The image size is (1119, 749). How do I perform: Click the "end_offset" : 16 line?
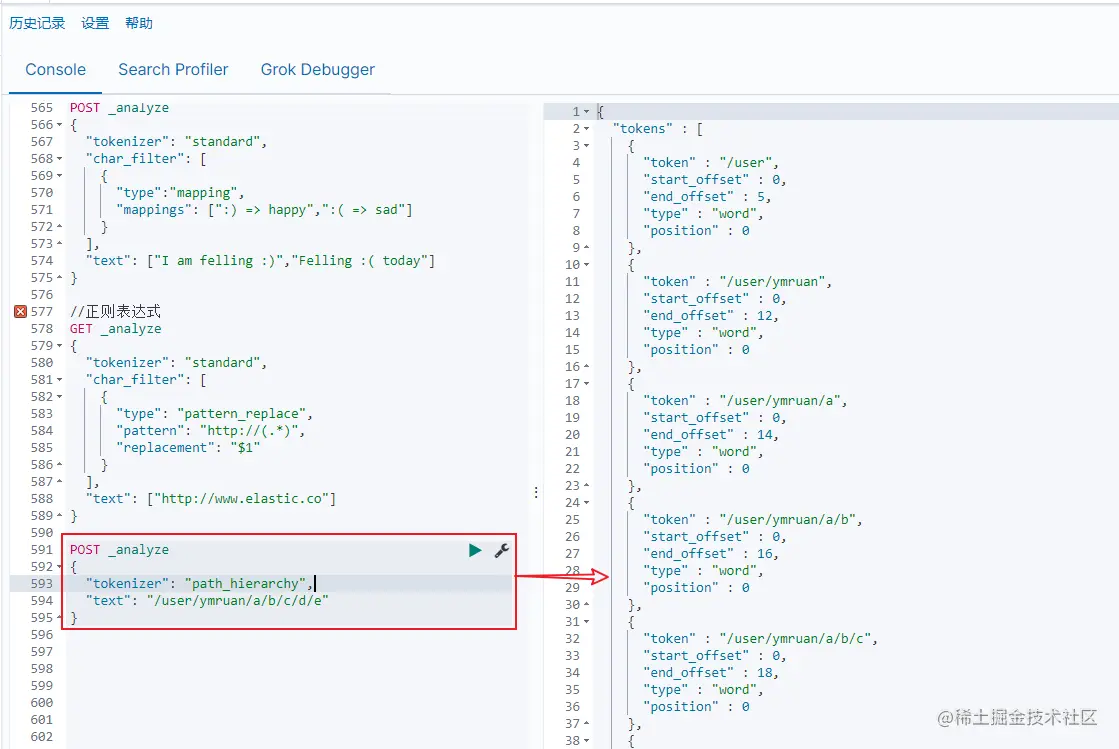click(711, 554)
